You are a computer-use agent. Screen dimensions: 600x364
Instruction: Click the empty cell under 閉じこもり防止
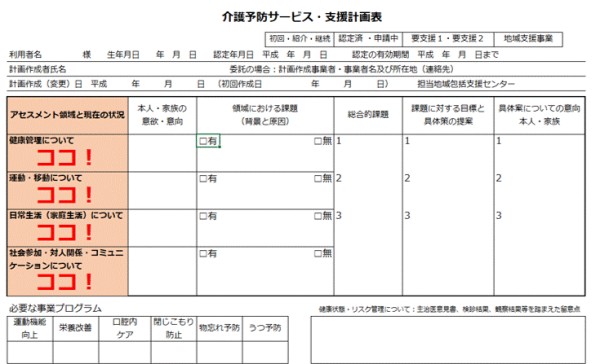click(174, 352)
